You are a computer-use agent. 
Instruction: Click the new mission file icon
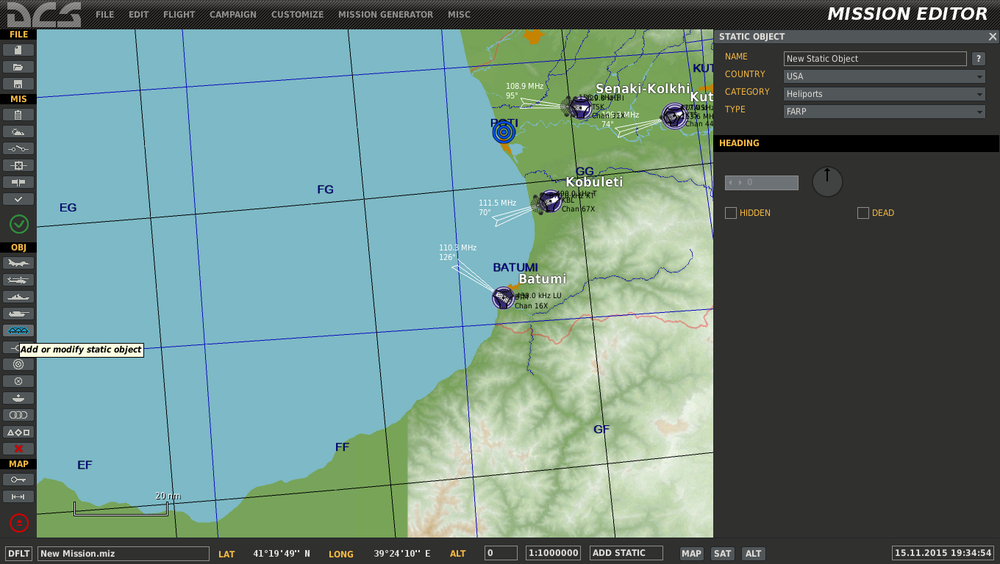pos(18,50)
